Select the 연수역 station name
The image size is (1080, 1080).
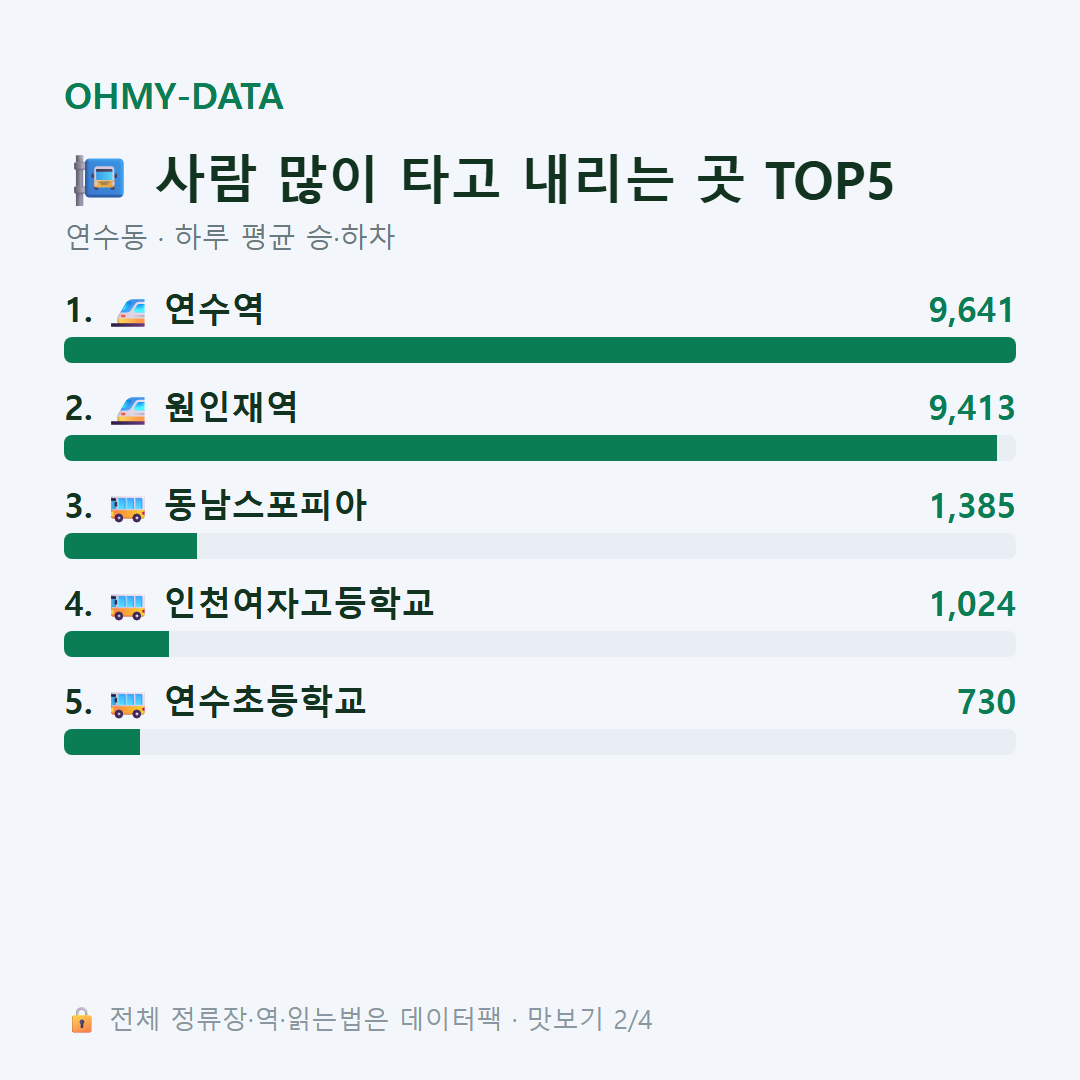point(214,309)
